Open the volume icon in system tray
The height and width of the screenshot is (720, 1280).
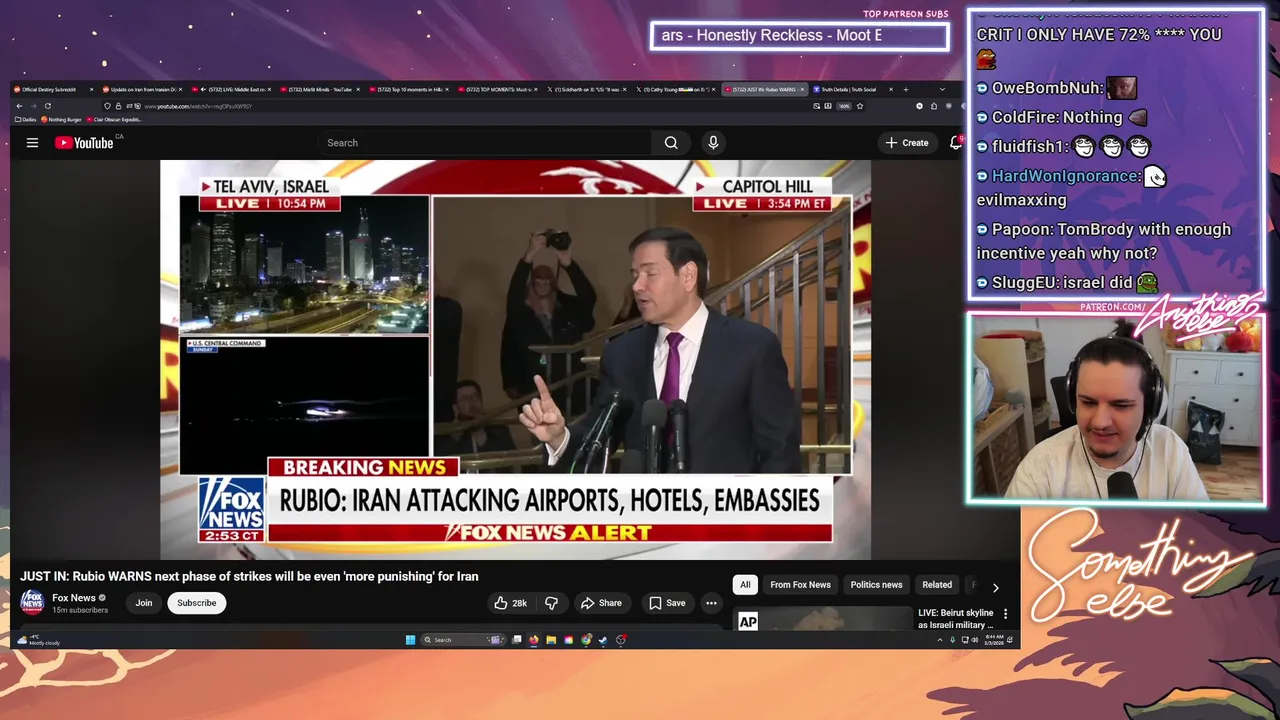975,640
